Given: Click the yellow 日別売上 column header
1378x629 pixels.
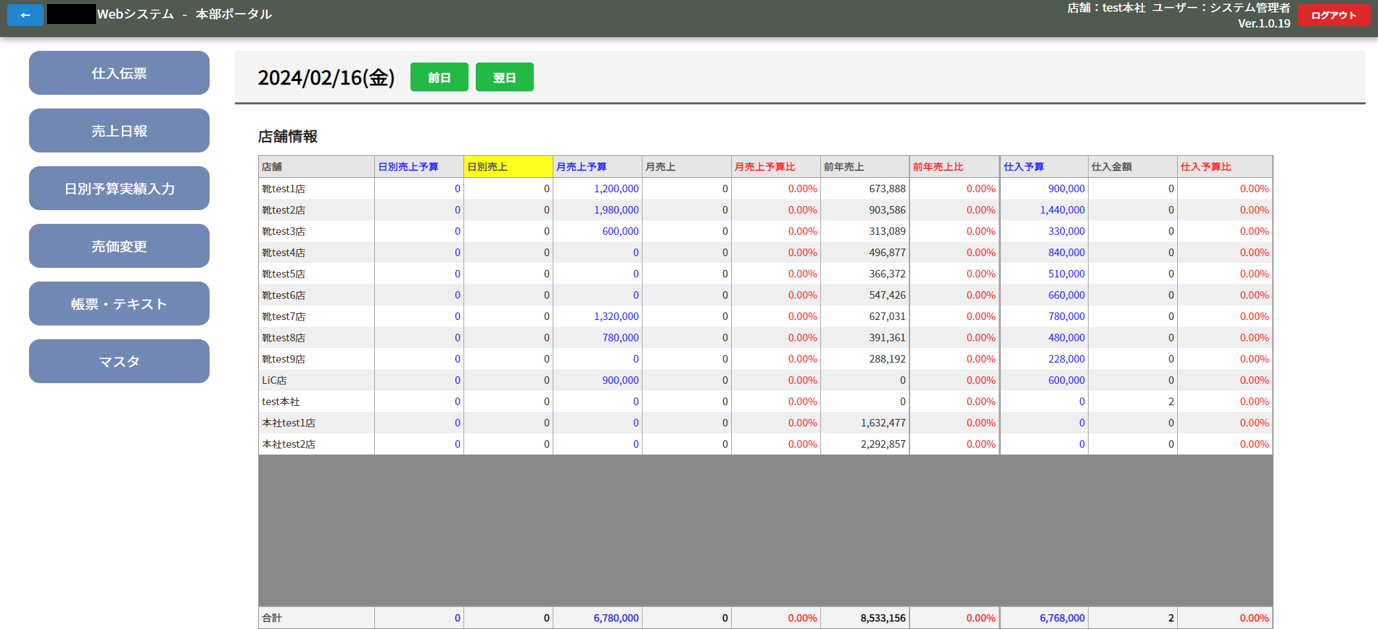Looking at the screenshot, I should click(508, 167).
